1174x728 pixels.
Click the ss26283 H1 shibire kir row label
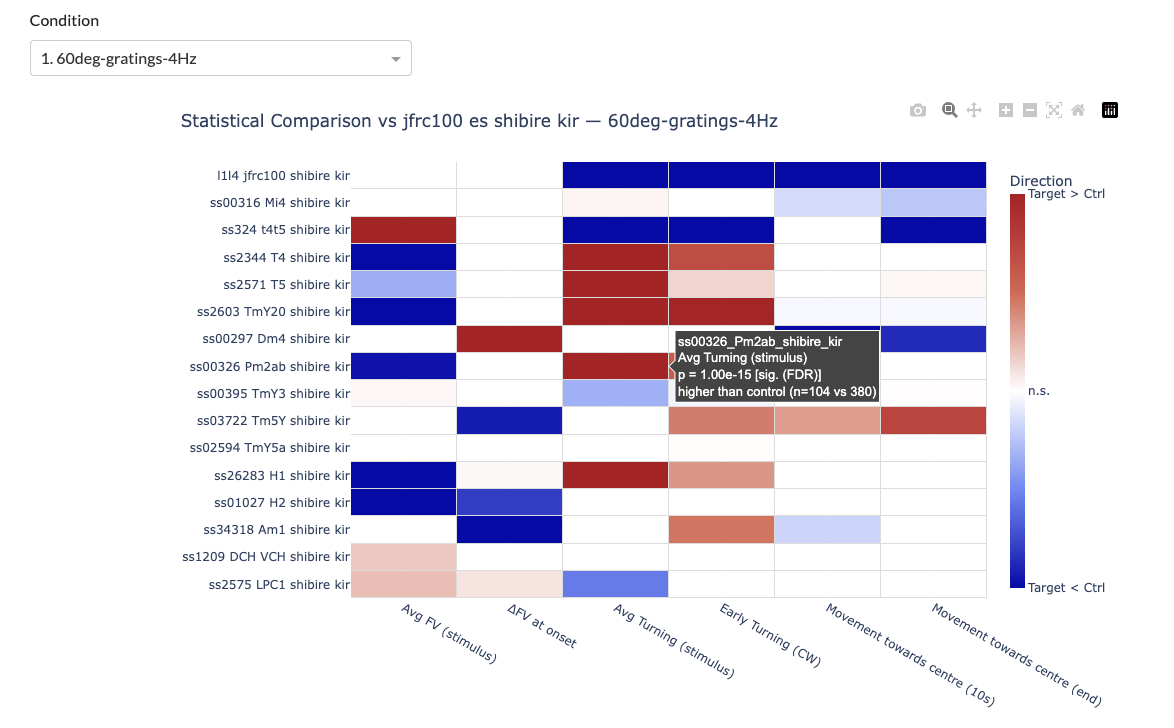pos(281,475)
